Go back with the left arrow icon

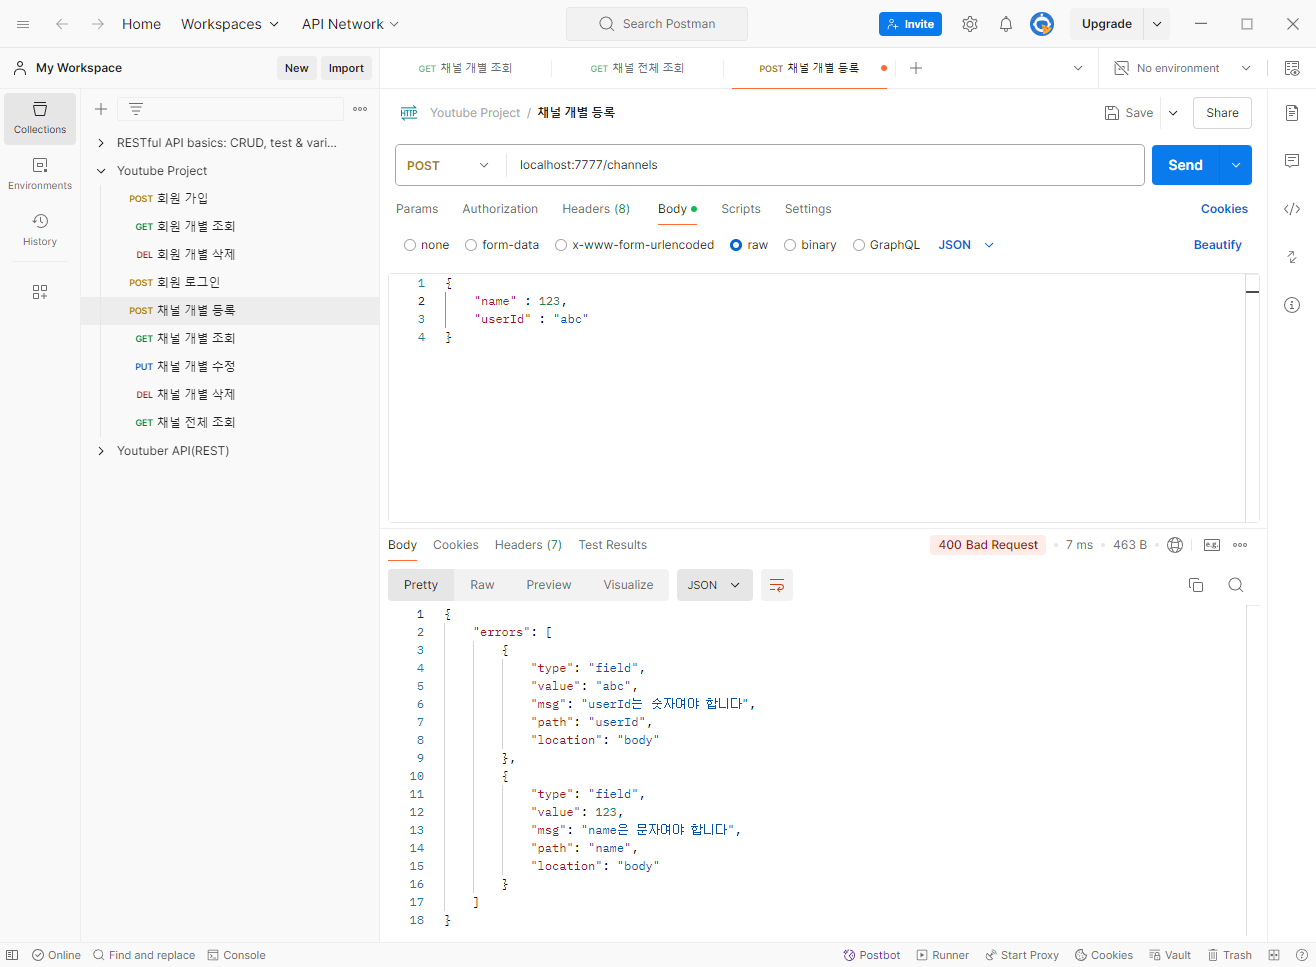point(62,24)
